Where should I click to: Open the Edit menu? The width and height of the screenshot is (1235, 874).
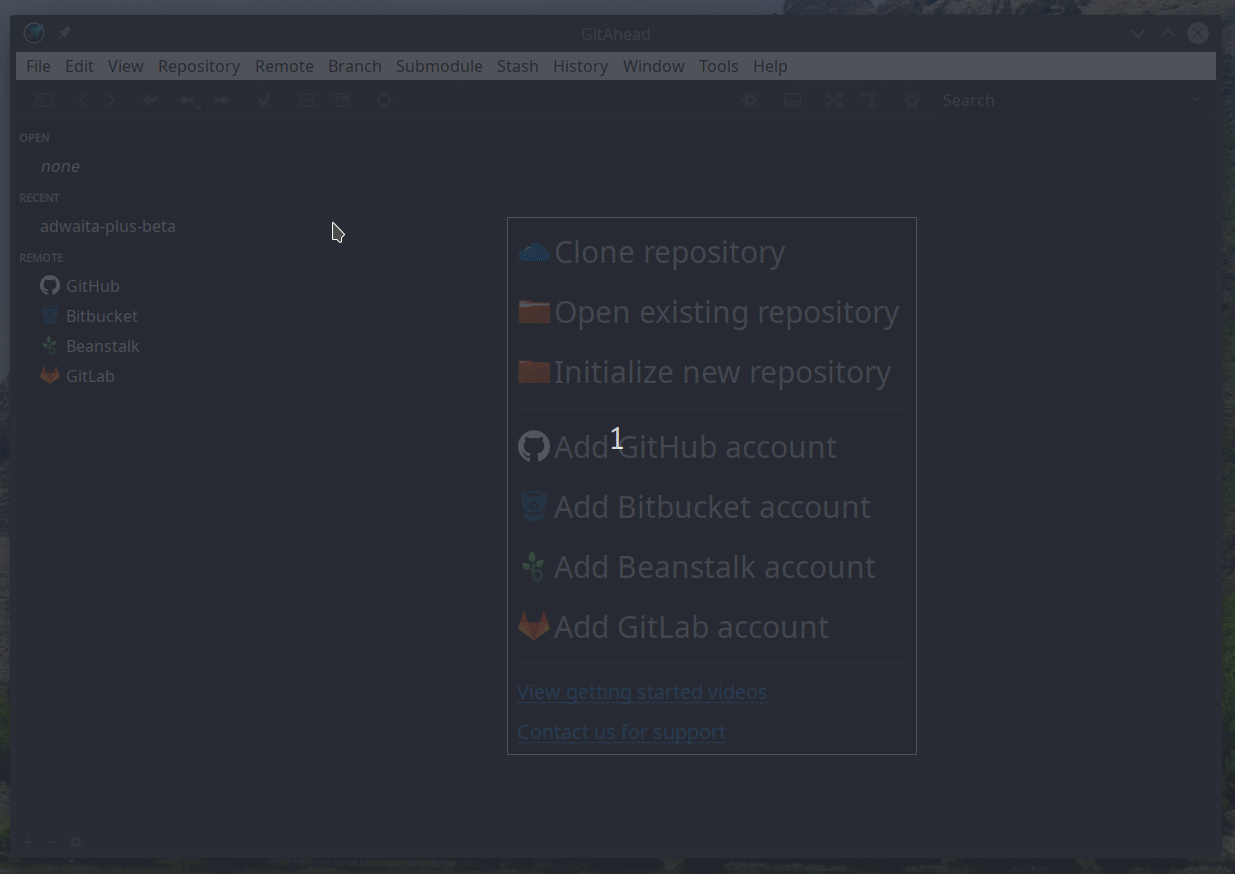click(79, 66)
